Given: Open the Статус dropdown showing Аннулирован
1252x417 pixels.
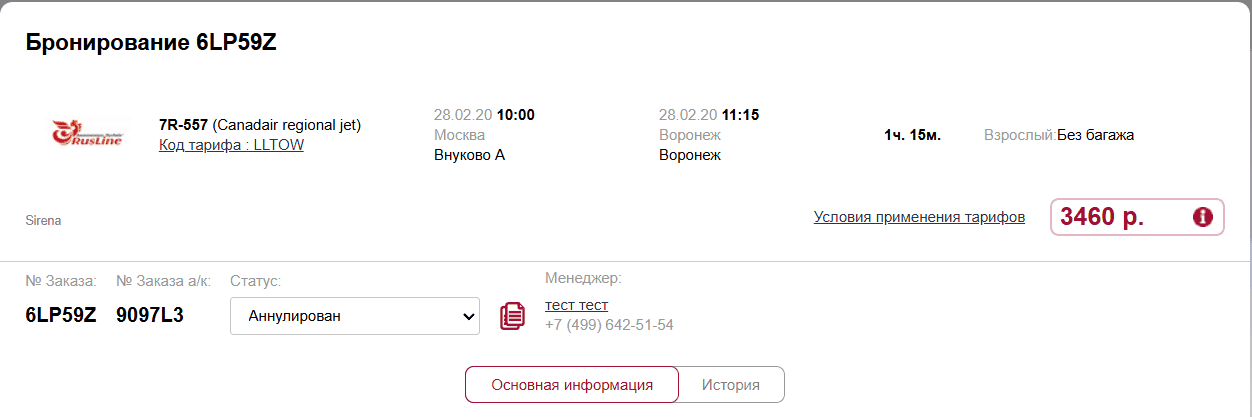Looking at the screenshot, I should [x=355, y=316].
